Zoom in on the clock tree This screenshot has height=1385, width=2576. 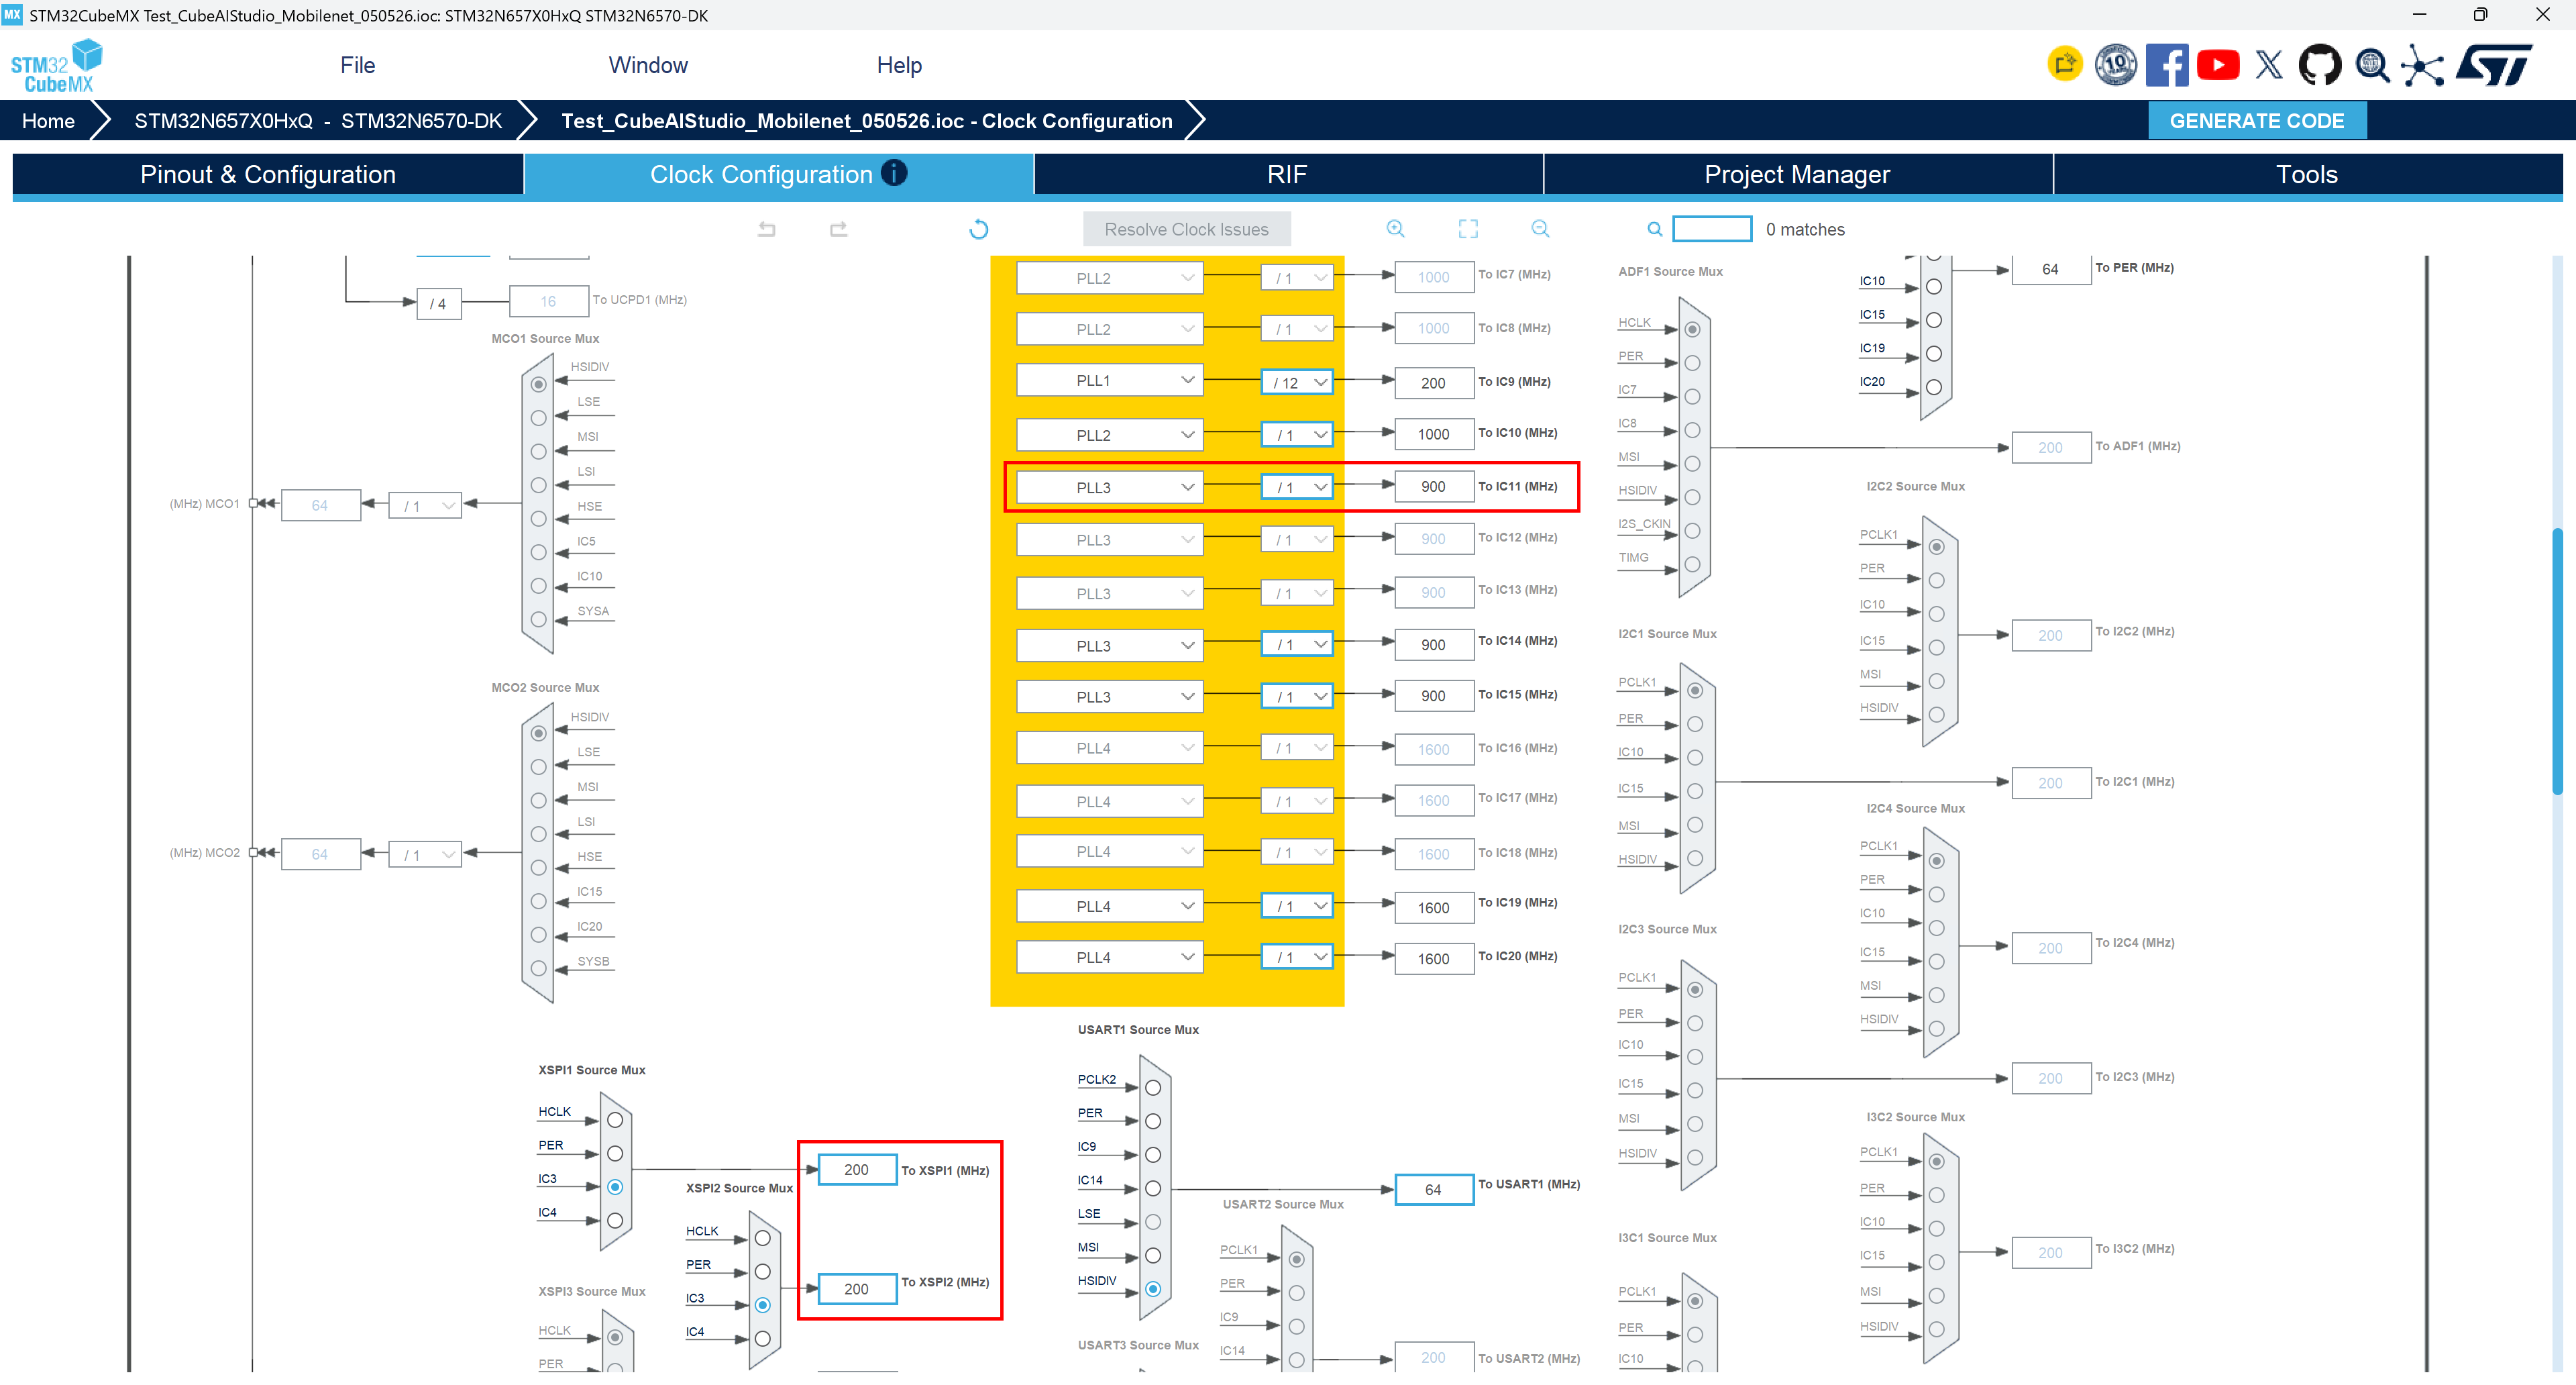pos(1396,229)
